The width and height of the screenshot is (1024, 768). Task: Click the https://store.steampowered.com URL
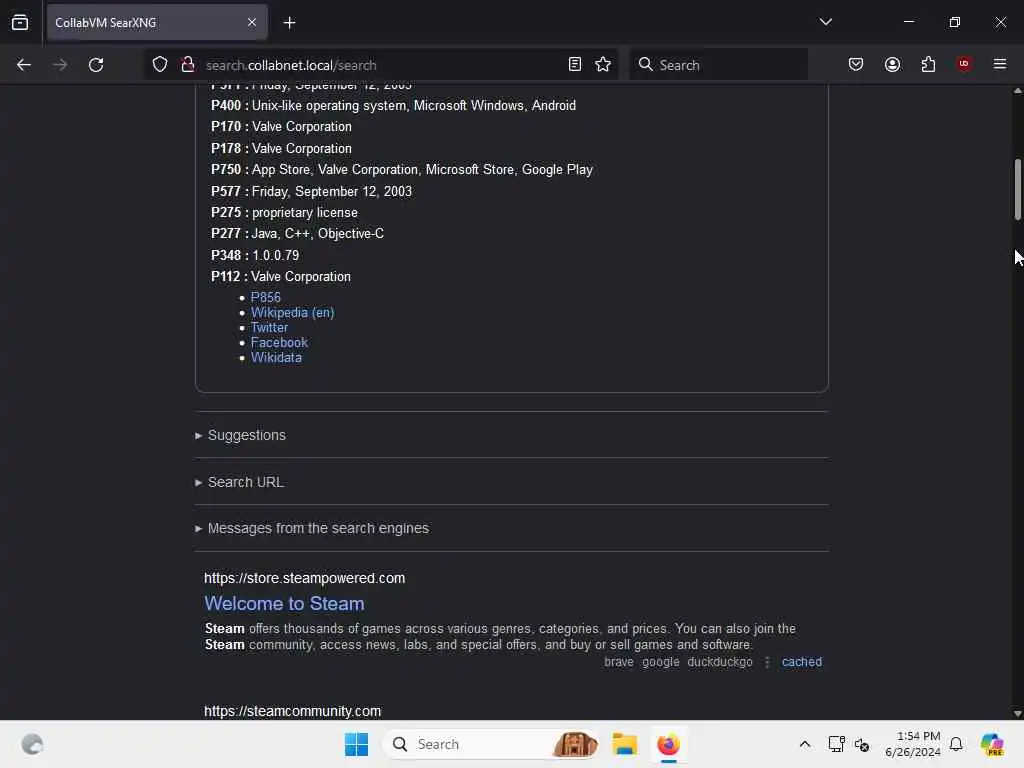tap(304, 578)
